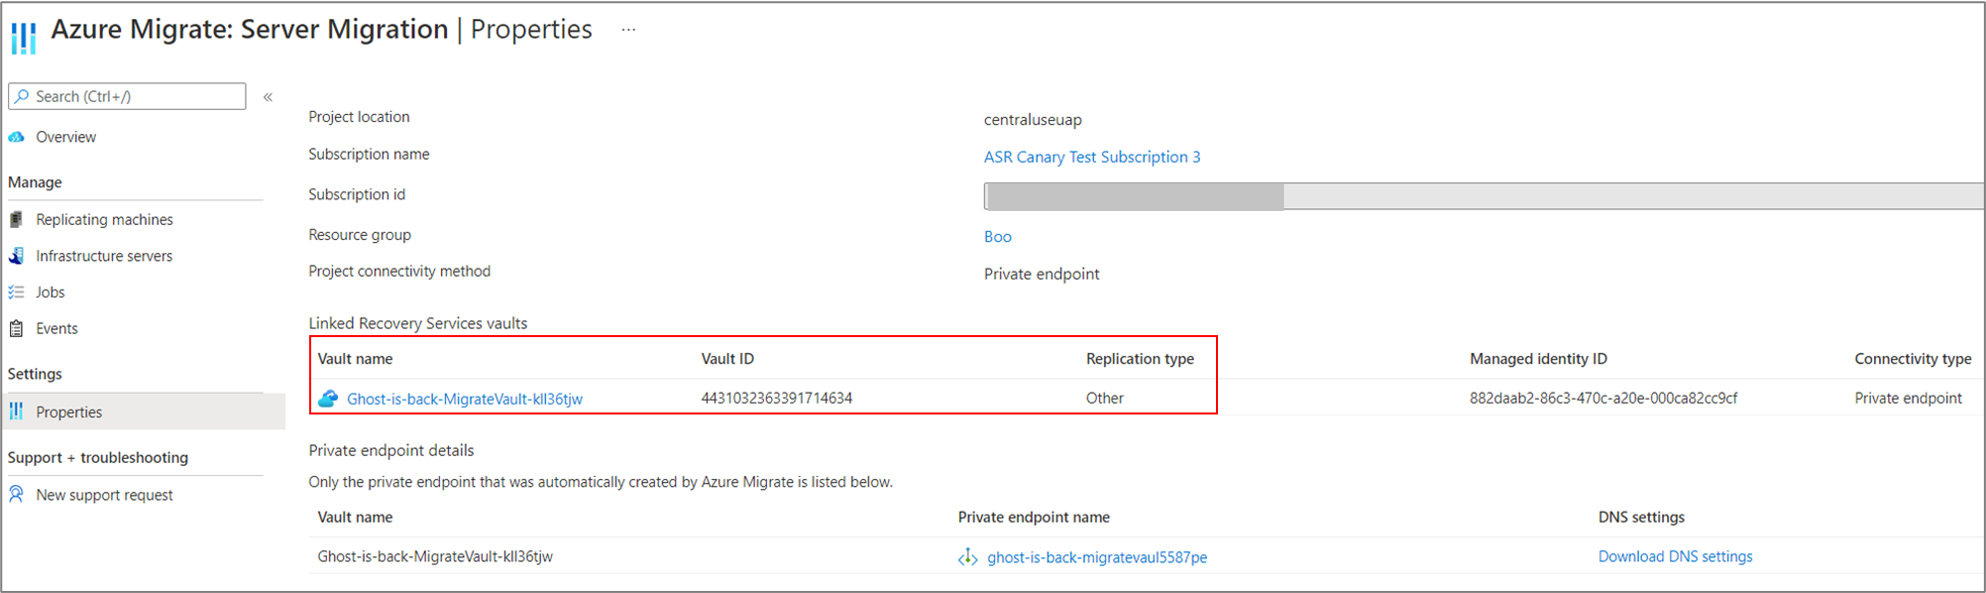Screen dimensions: 1986x593
Task: Click Download DNS settings link
Action: (x=1675, y=556)
